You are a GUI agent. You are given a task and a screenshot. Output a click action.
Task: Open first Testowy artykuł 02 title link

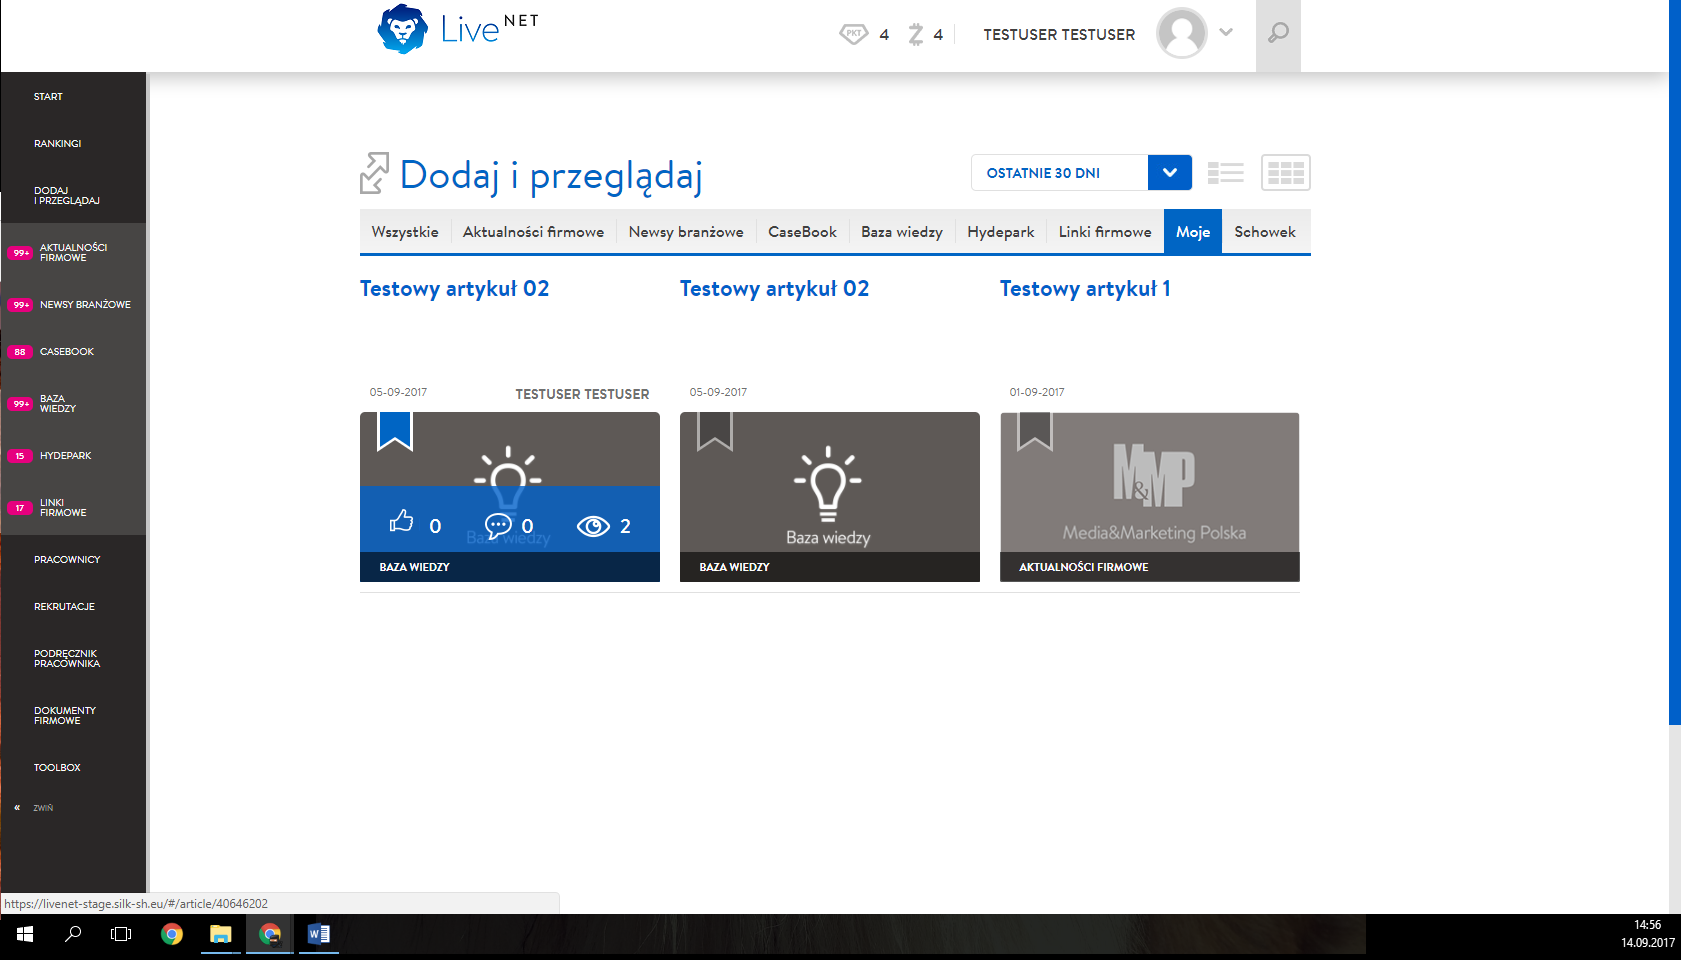coord(454,289)
